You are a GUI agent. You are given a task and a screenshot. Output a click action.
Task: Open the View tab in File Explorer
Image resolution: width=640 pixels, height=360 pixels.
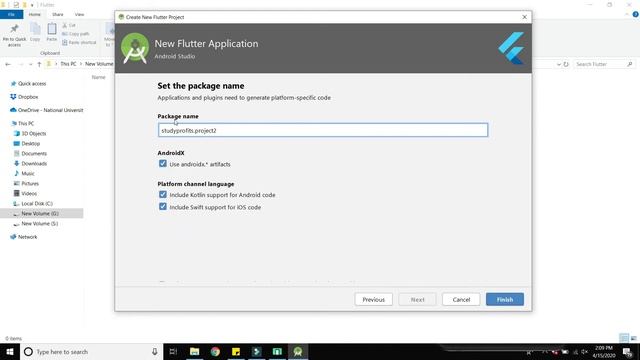79,14
